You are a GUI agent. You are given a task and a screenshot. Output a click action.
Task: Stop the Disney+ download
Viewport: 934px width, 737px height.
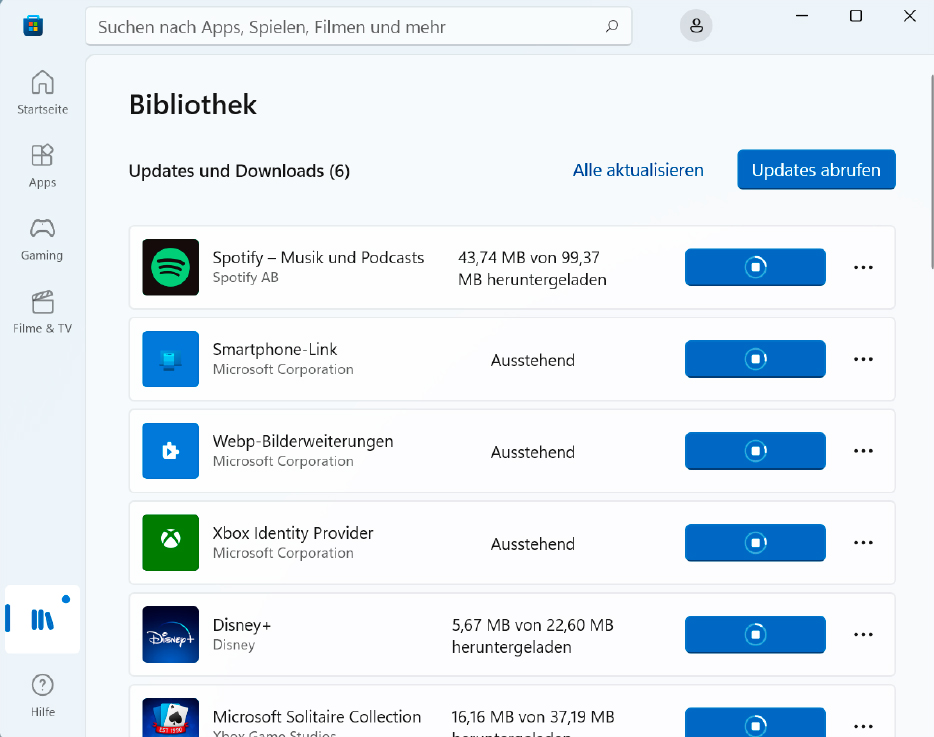pyautogui.click(x=755, y=635)
